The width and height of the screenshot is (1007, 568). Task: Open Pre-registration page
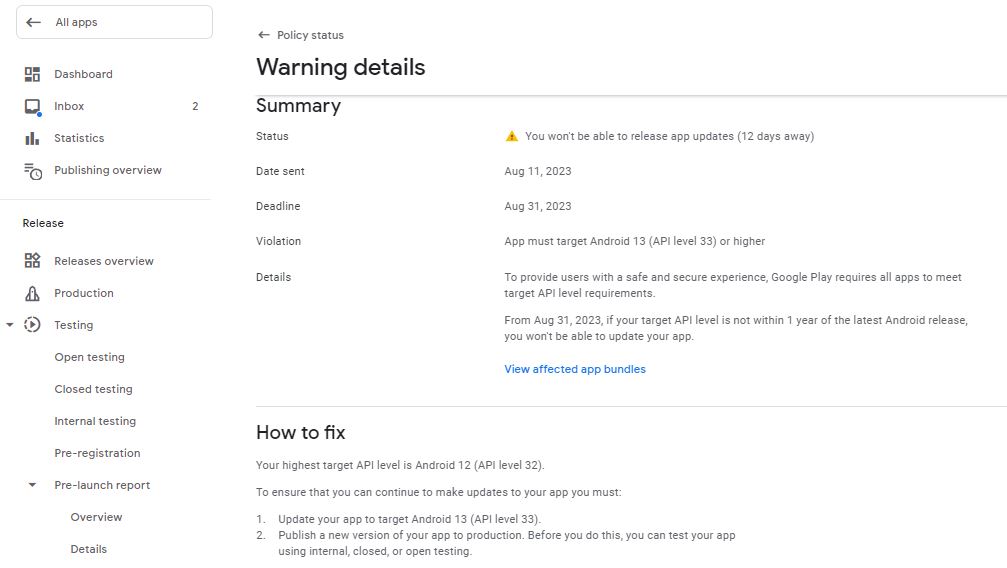click(97, 453)
